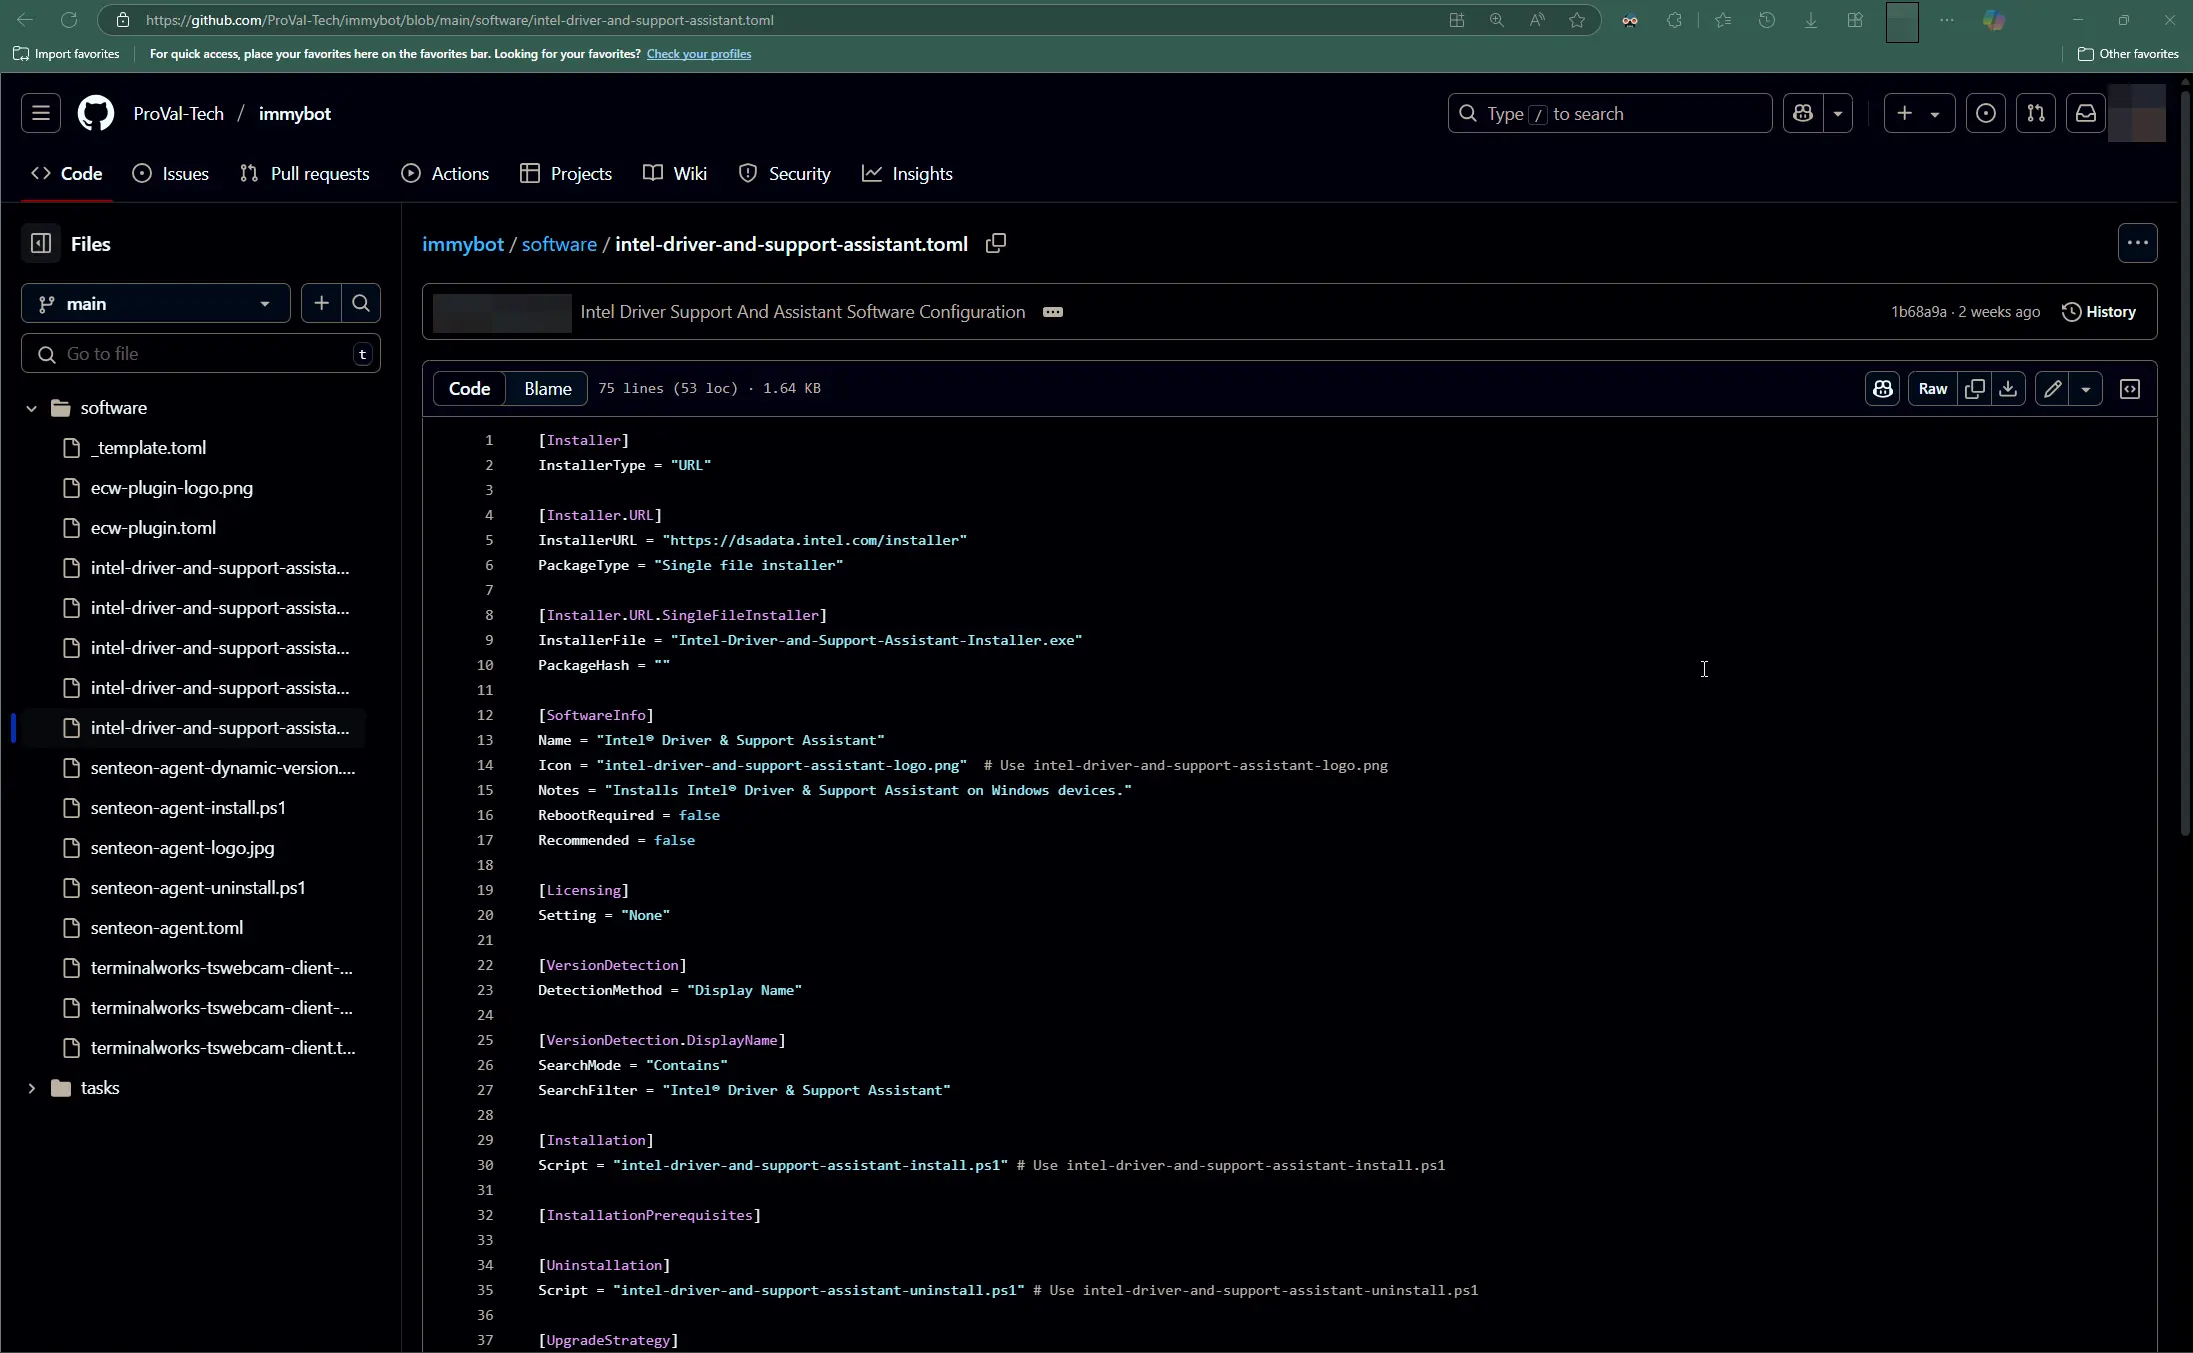Focus the Type / to search box
Screen dimensions: 2193x1353
[x=1609, y=114]
